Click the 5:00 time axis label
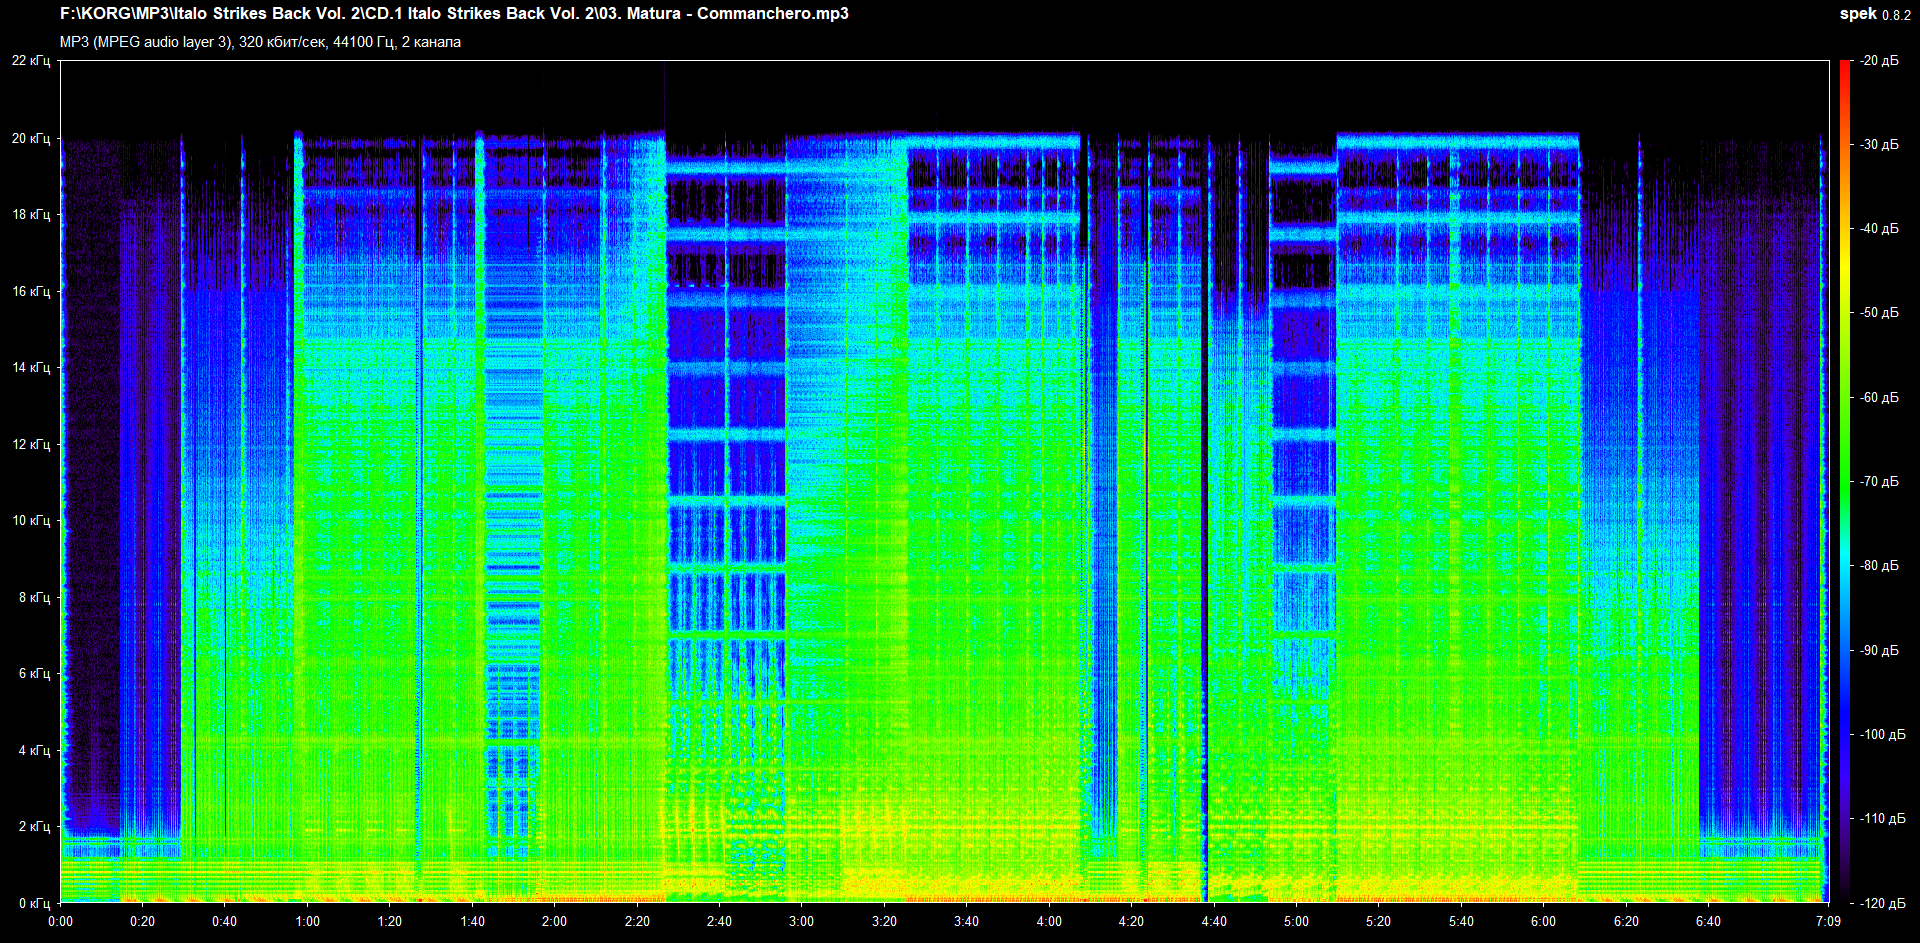 [1296, 921]
